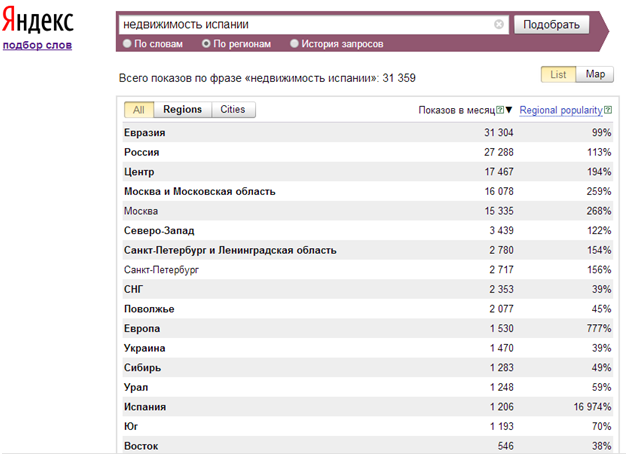The image size is (628, 456).
Task: Click the 31 304 impressions value
Action: [x=499, y=133]
